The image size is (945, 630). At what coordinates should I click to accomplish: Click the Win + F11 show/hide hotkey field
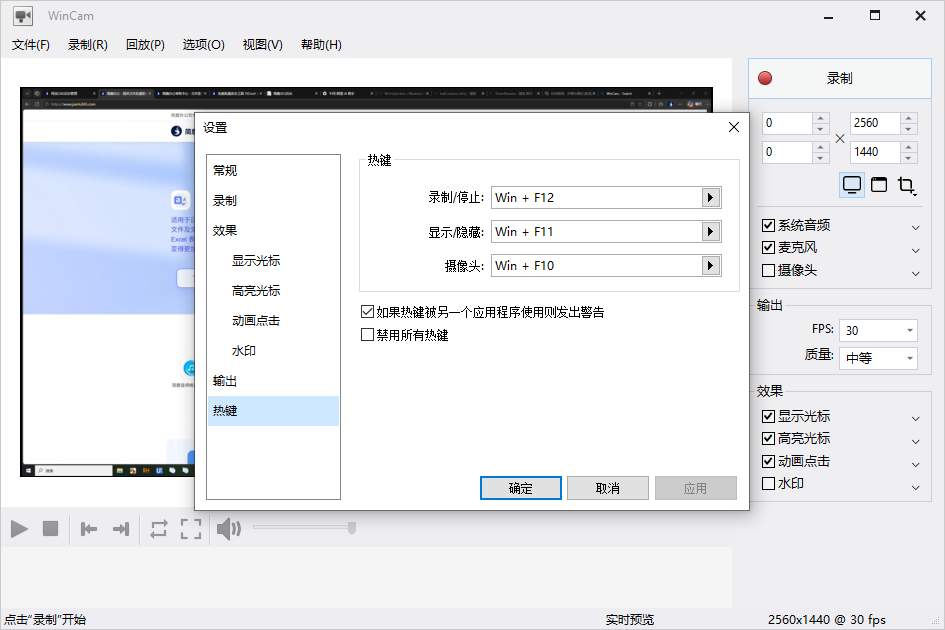point(597,232)
